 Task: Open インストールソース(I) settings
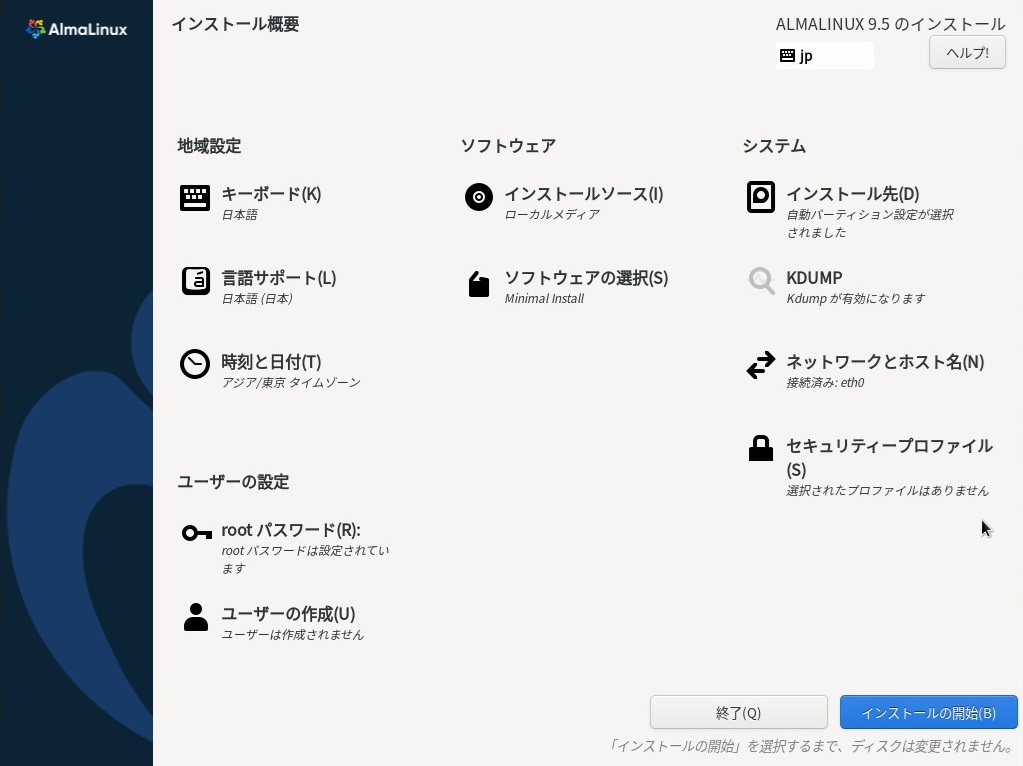coord(584,194)
